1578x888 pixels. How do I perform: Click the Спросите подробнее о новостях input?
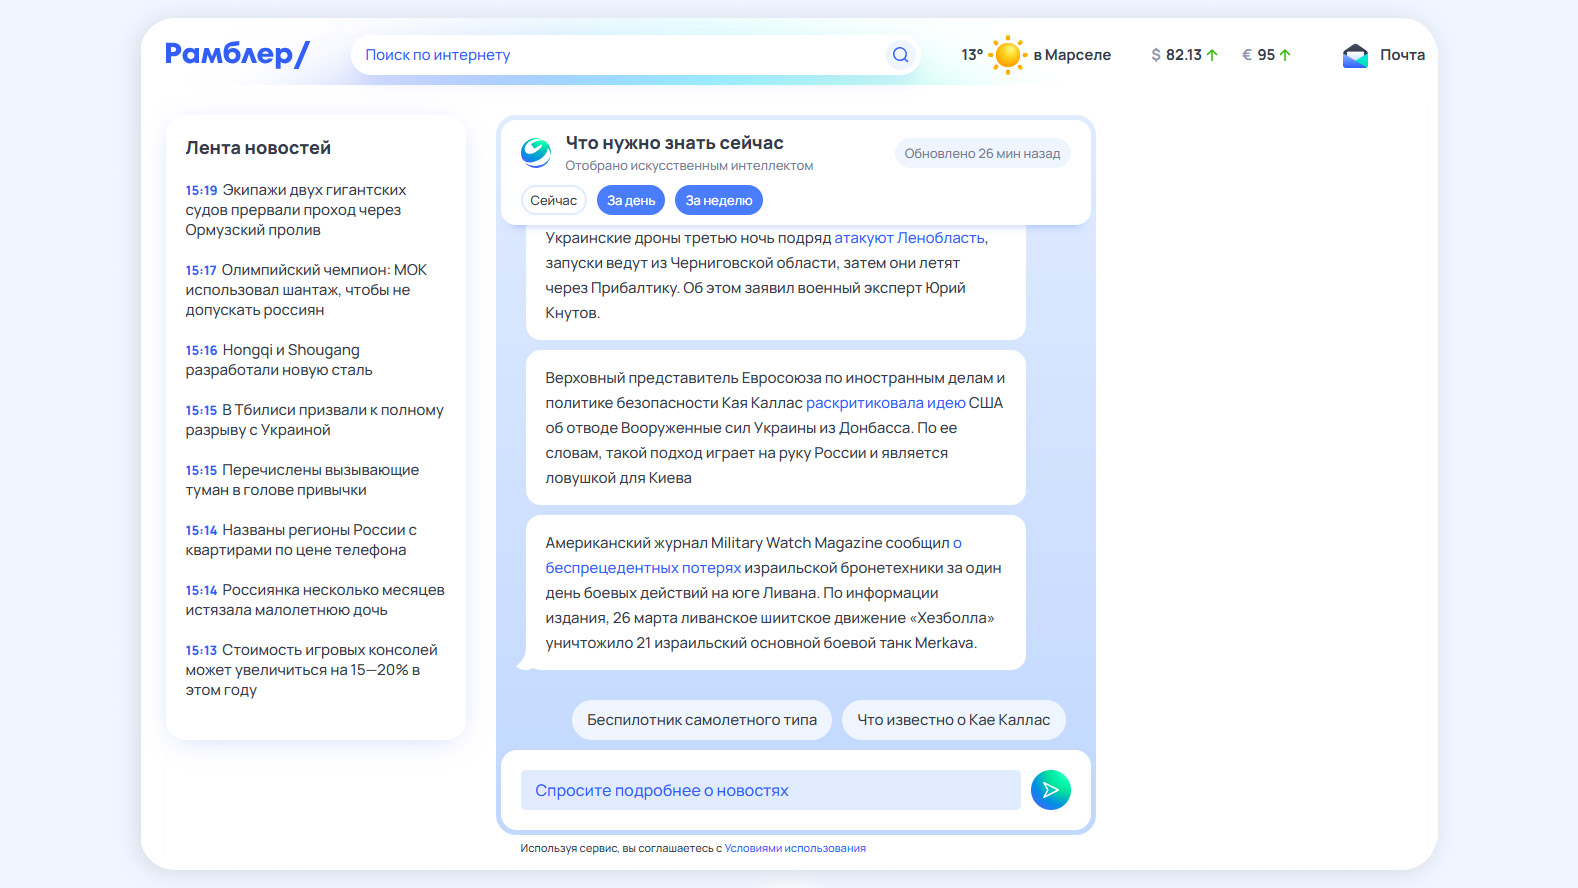770,790
